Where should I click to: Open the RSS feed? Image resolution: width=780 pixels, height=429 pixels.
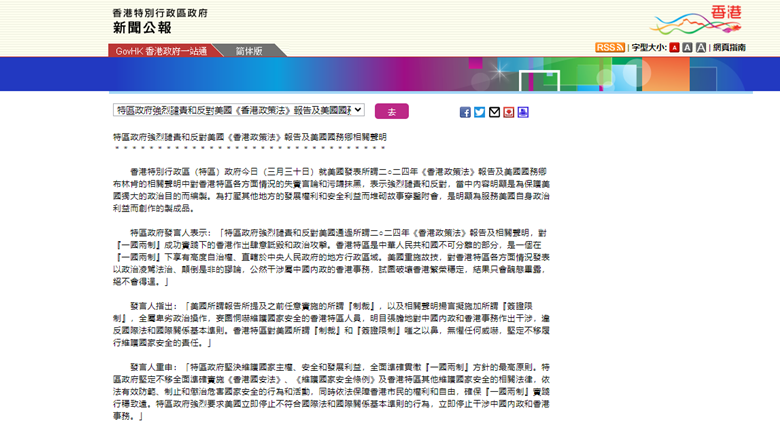click(x=609, y=47)
